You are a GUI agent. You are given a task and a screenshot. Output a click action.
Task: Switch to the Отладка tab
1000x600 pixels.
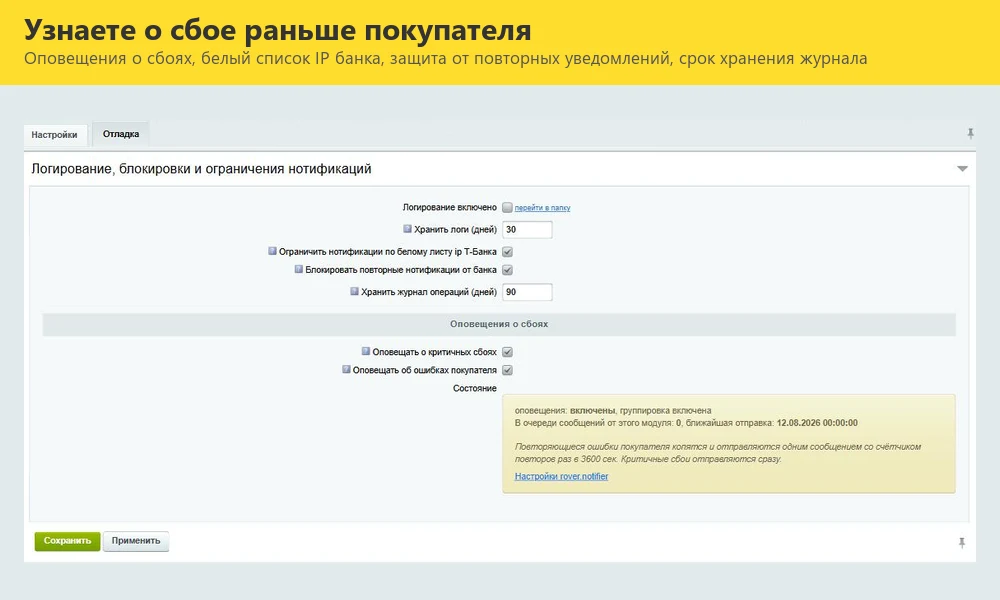121,134
